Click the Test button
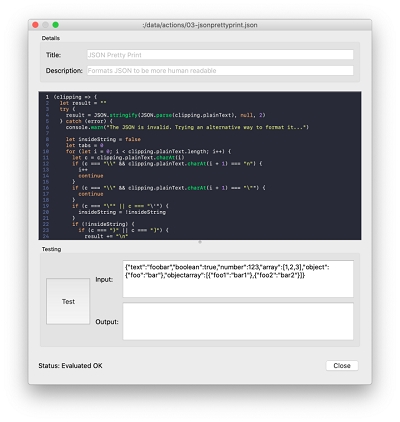Screen dimensions: 400x422 [68, 301]
